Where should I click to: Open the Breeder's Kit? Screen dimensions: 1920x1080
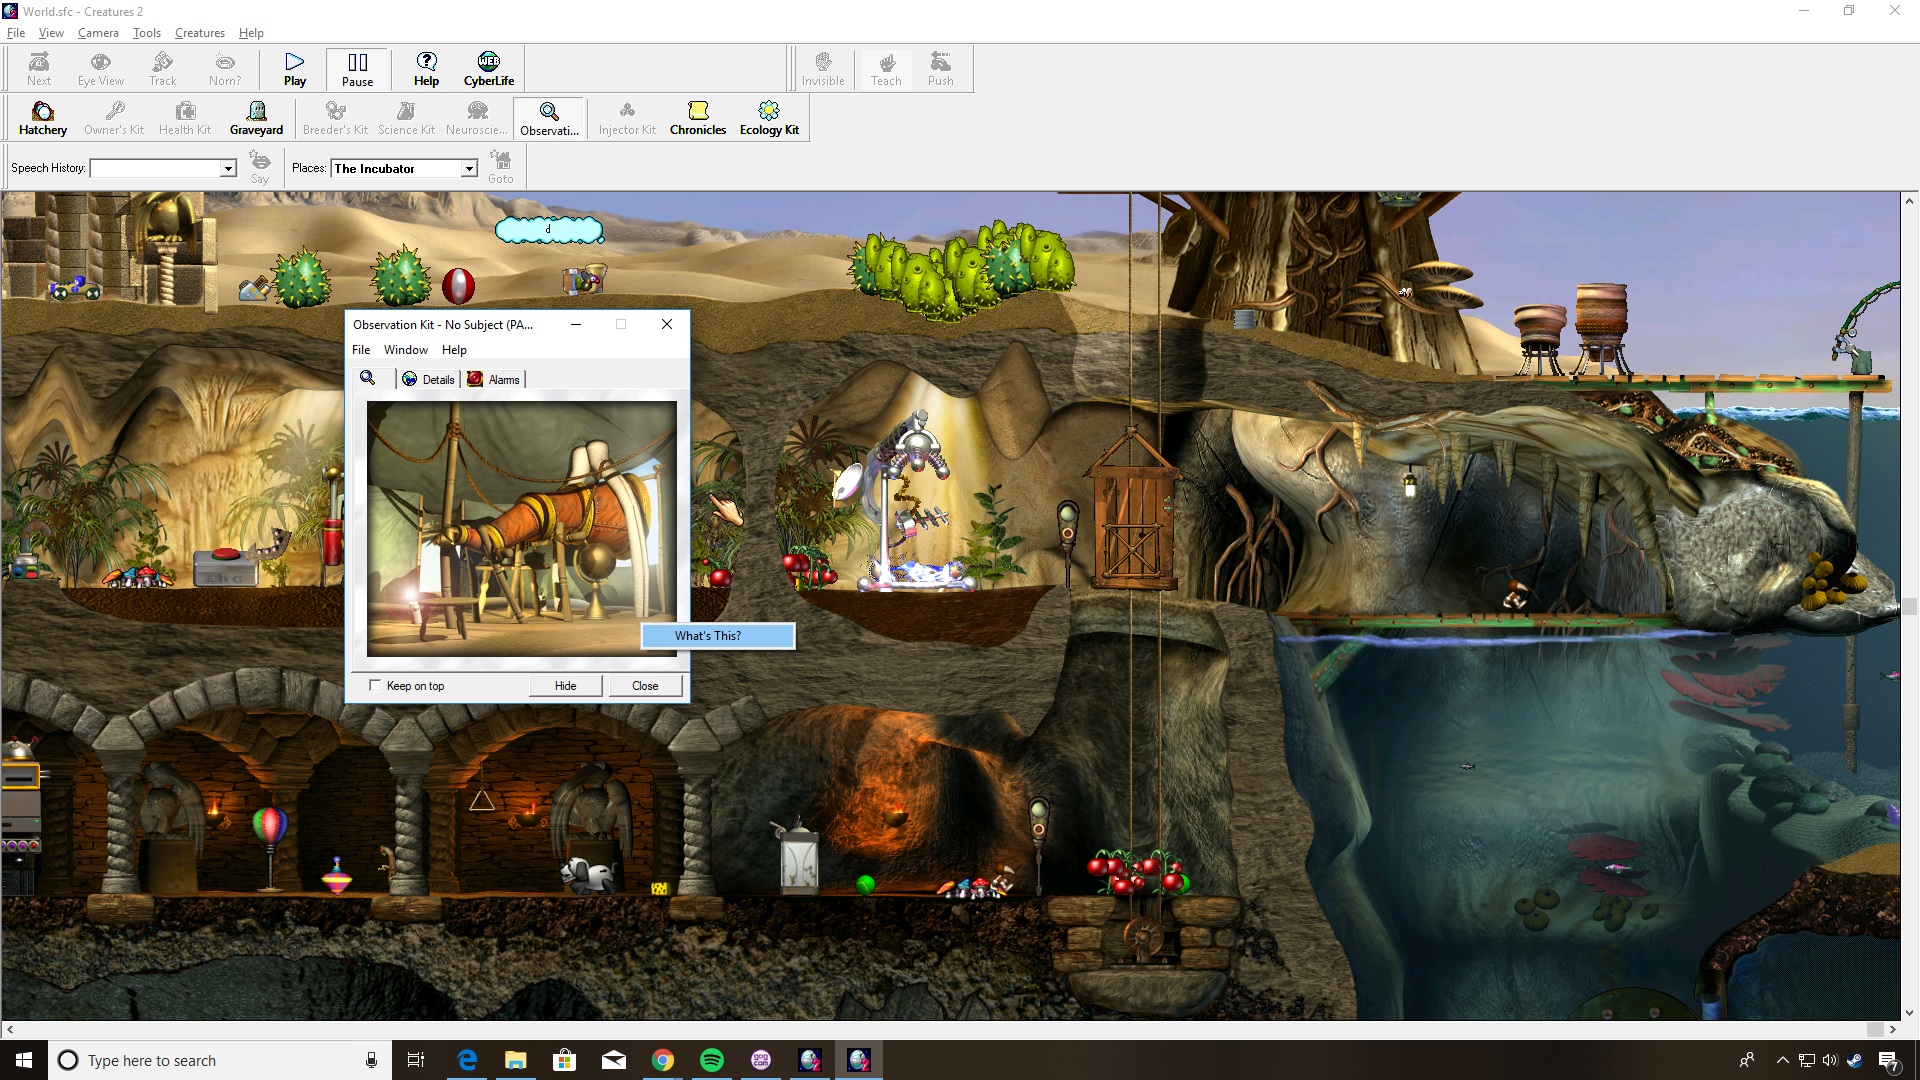(x=335, y=118)
